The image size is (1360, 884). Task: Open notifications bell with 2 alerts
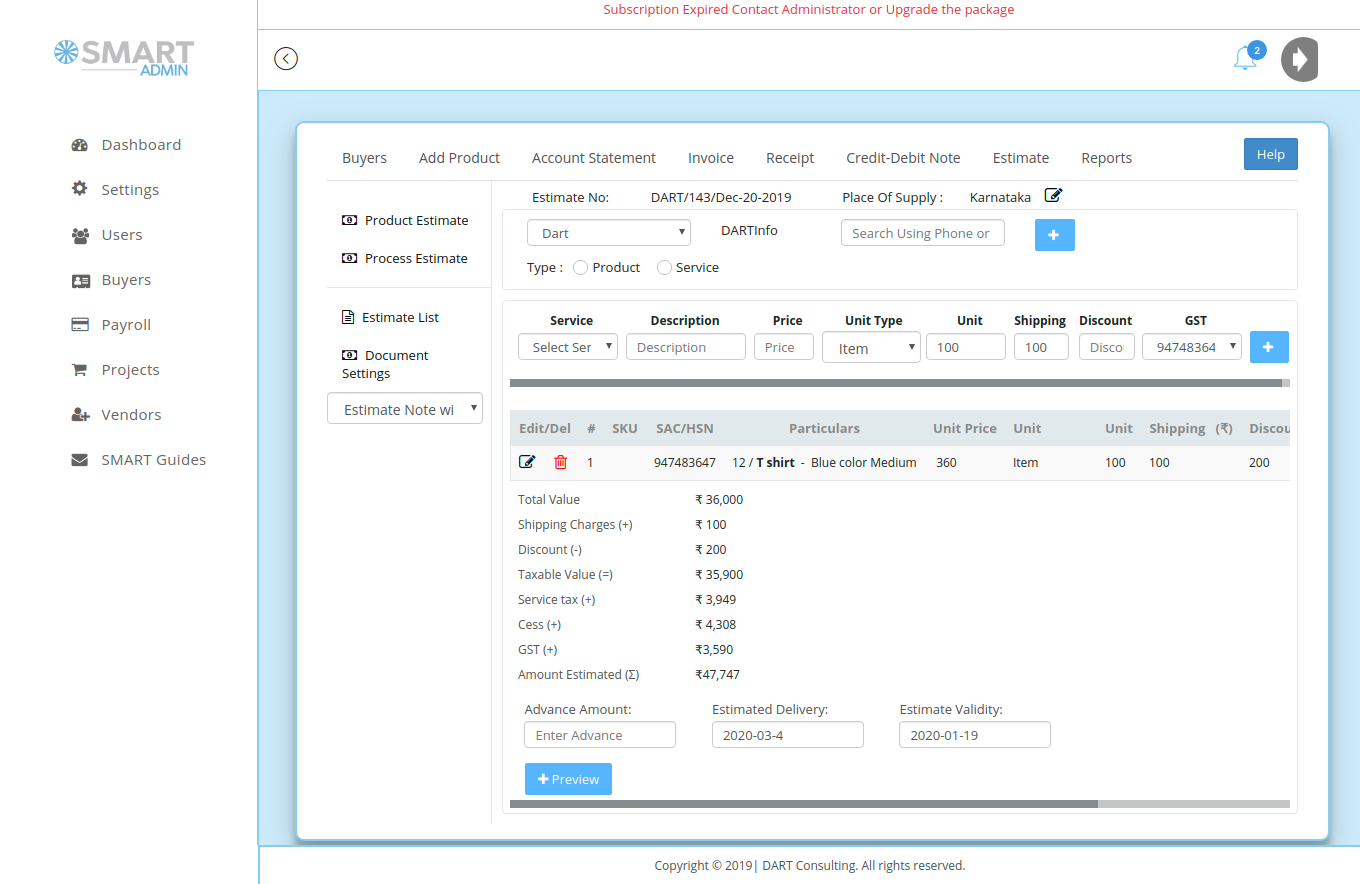[1246, 58]
